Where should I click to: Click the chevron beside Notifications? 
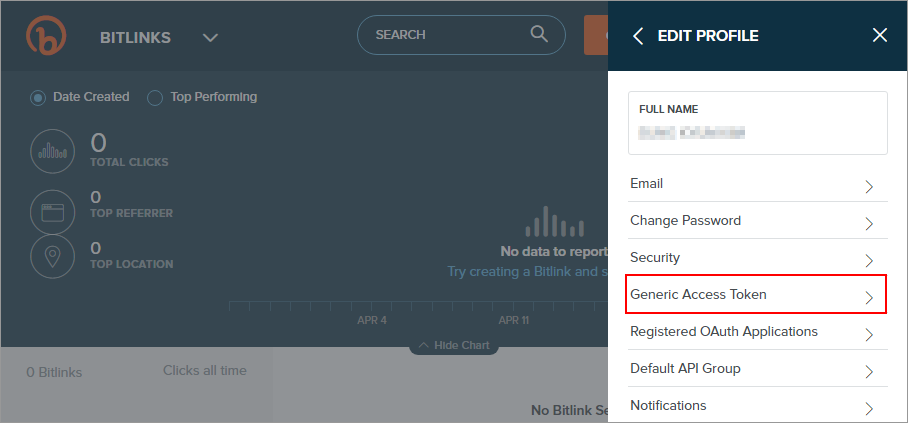(x=869, y=409)
